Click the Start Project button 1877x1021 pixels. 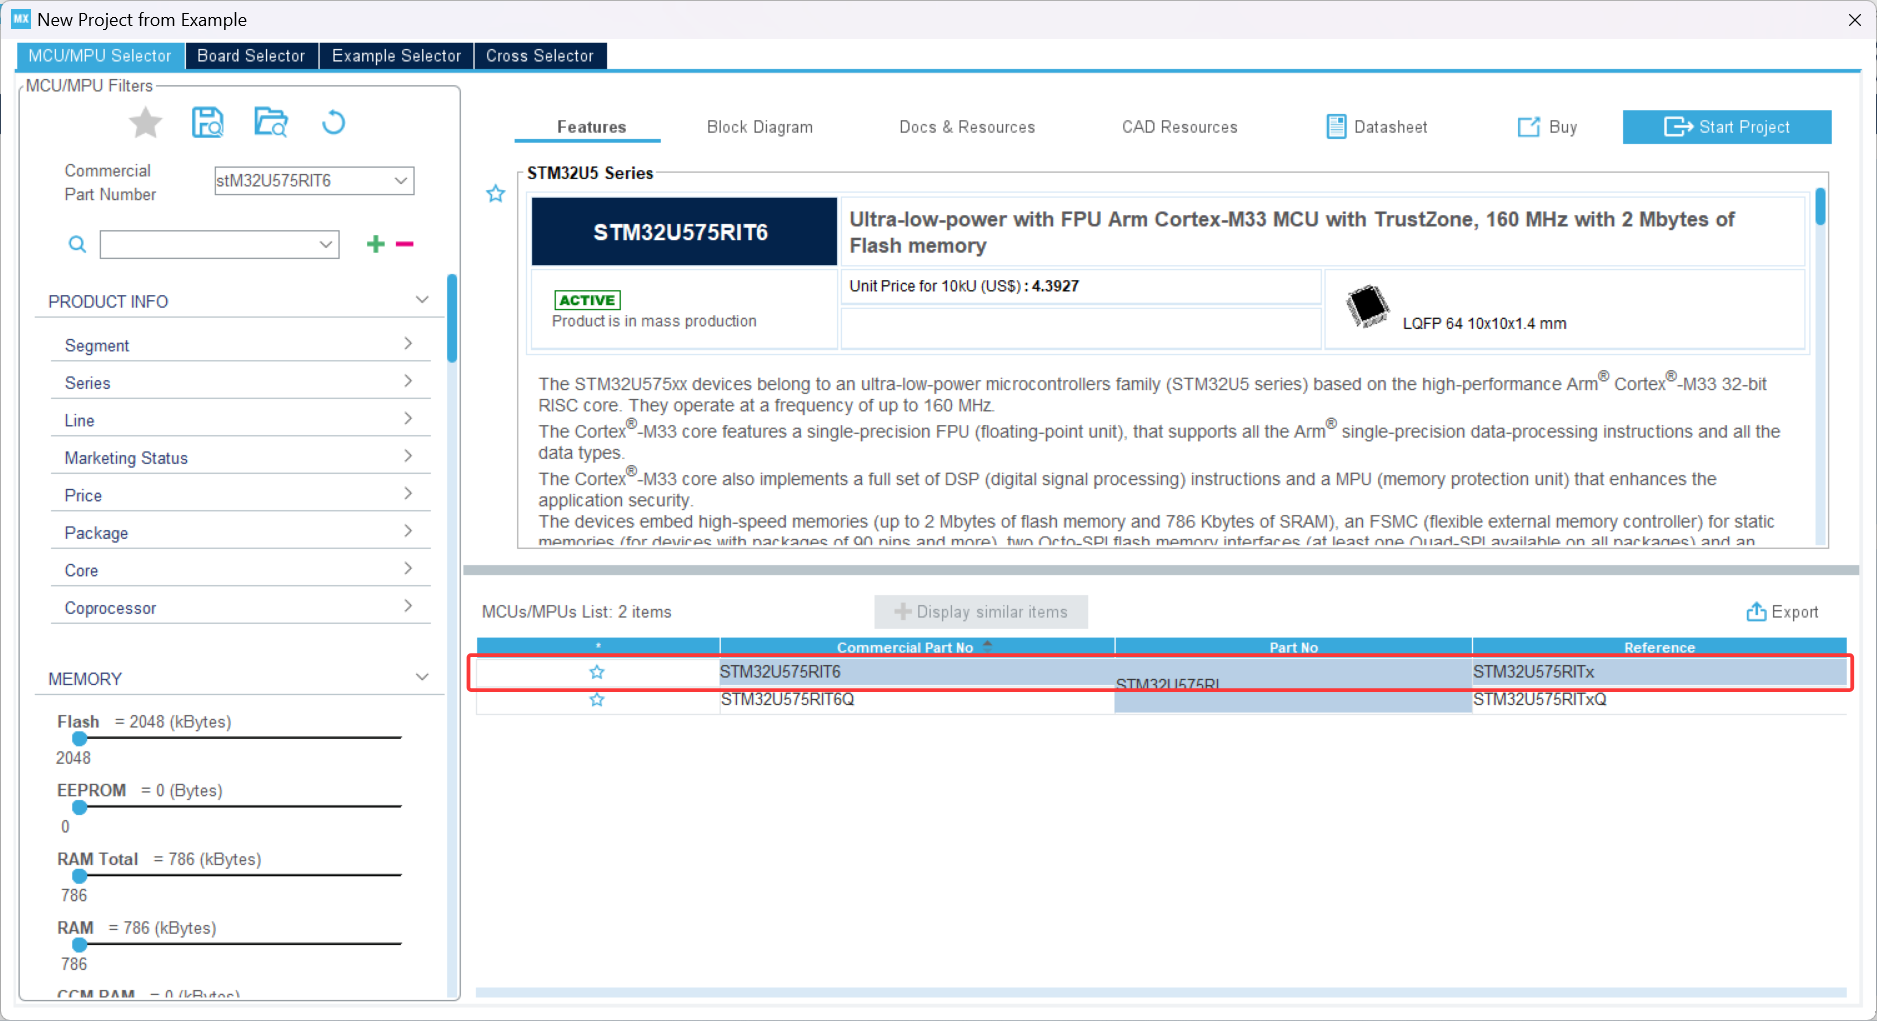(1727, 127)
